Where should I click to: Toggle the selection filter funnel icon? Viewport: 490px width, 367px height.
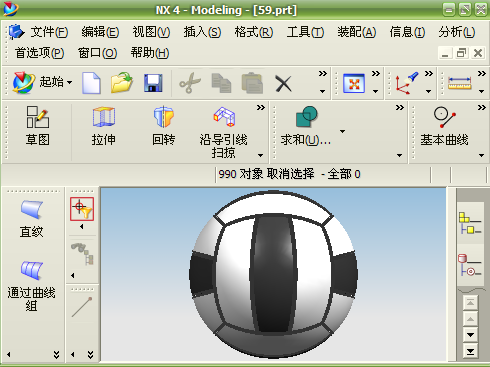point(82,209)
